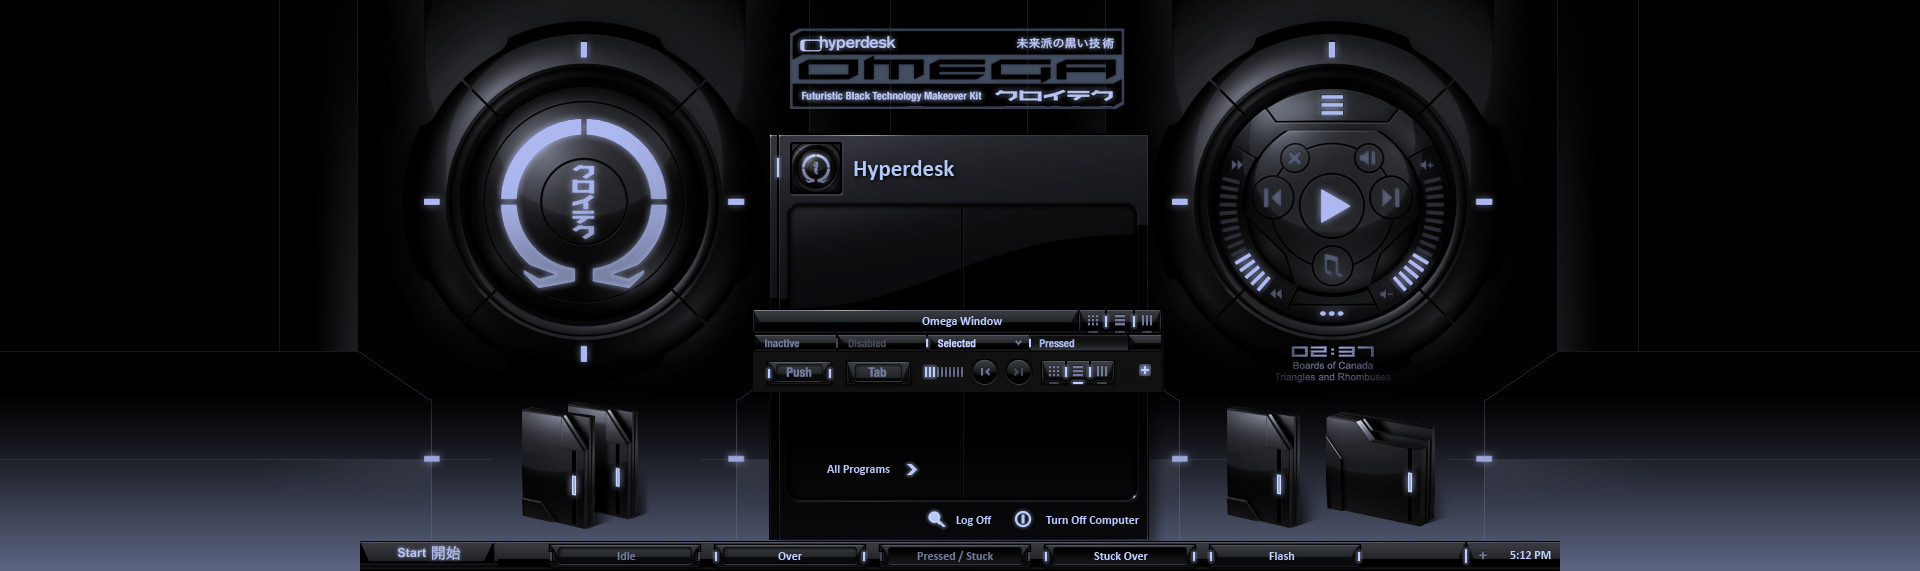Click the large Play button in media player
Image resolution: width=1920 pixels, height=571 pixels.
pyautogui.click(x=1333, y=206)
